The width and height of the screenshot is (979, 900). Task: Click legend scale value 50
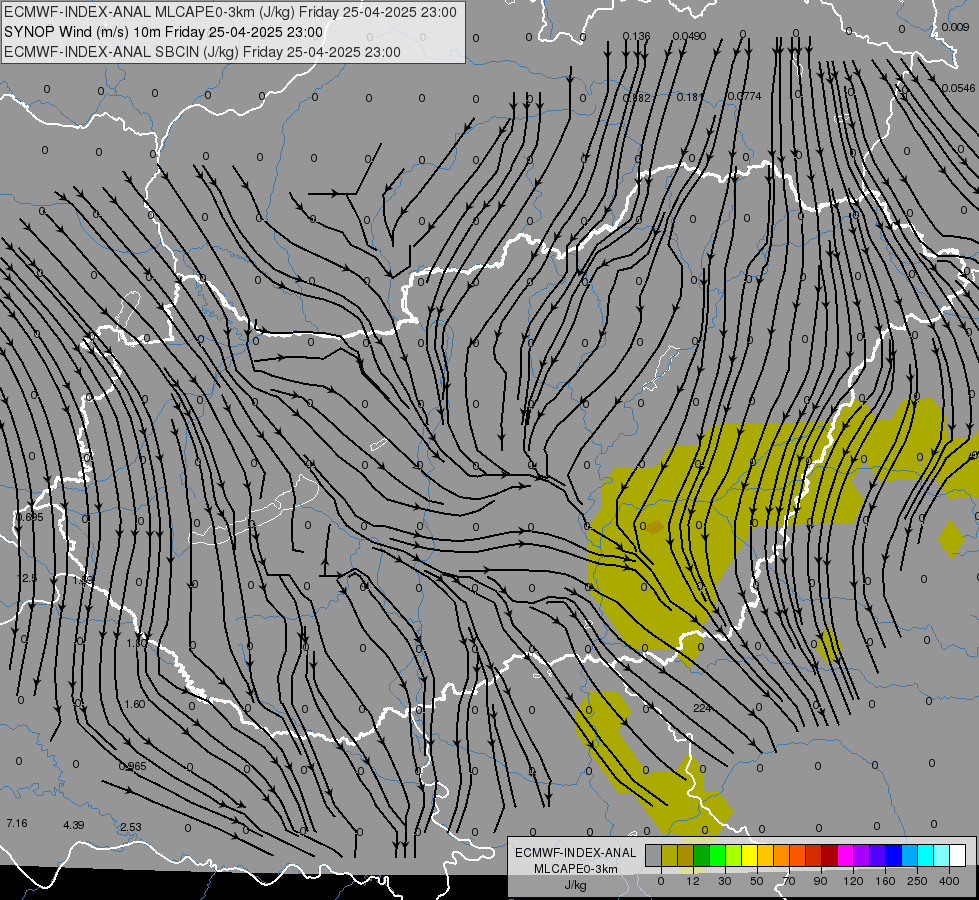click(757, 881)
